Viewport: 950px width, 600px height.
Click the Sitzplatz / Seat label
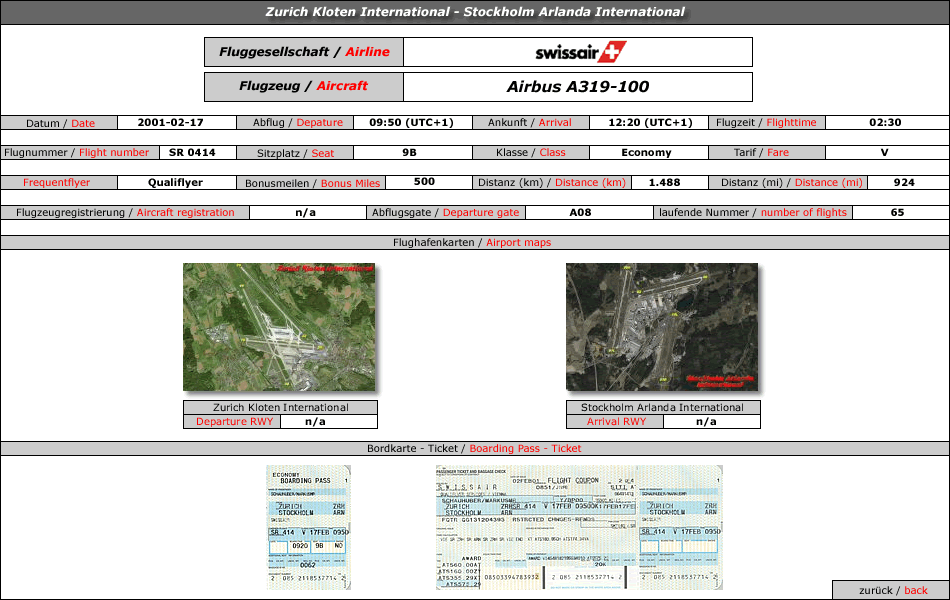point(295,153)
